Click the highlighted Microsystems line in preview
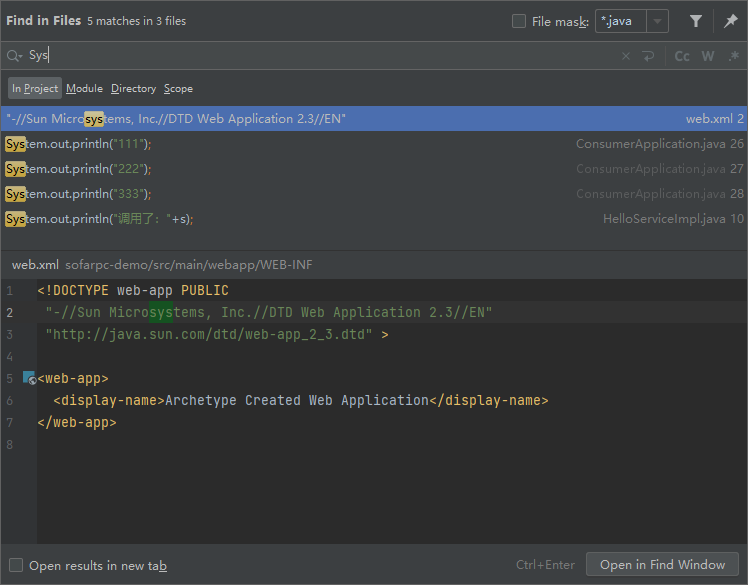 click(269, 312)
